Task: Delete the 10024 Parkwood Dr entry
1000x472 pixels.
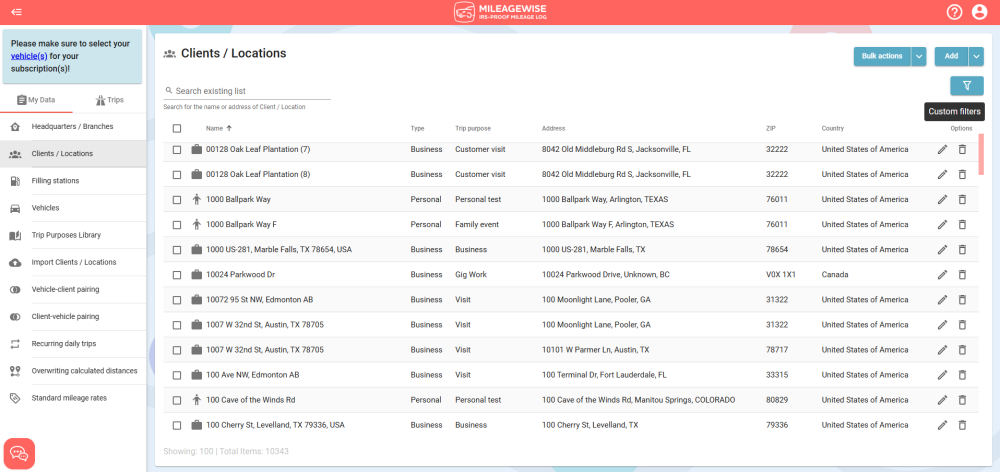Action: [x=962, y=274]
